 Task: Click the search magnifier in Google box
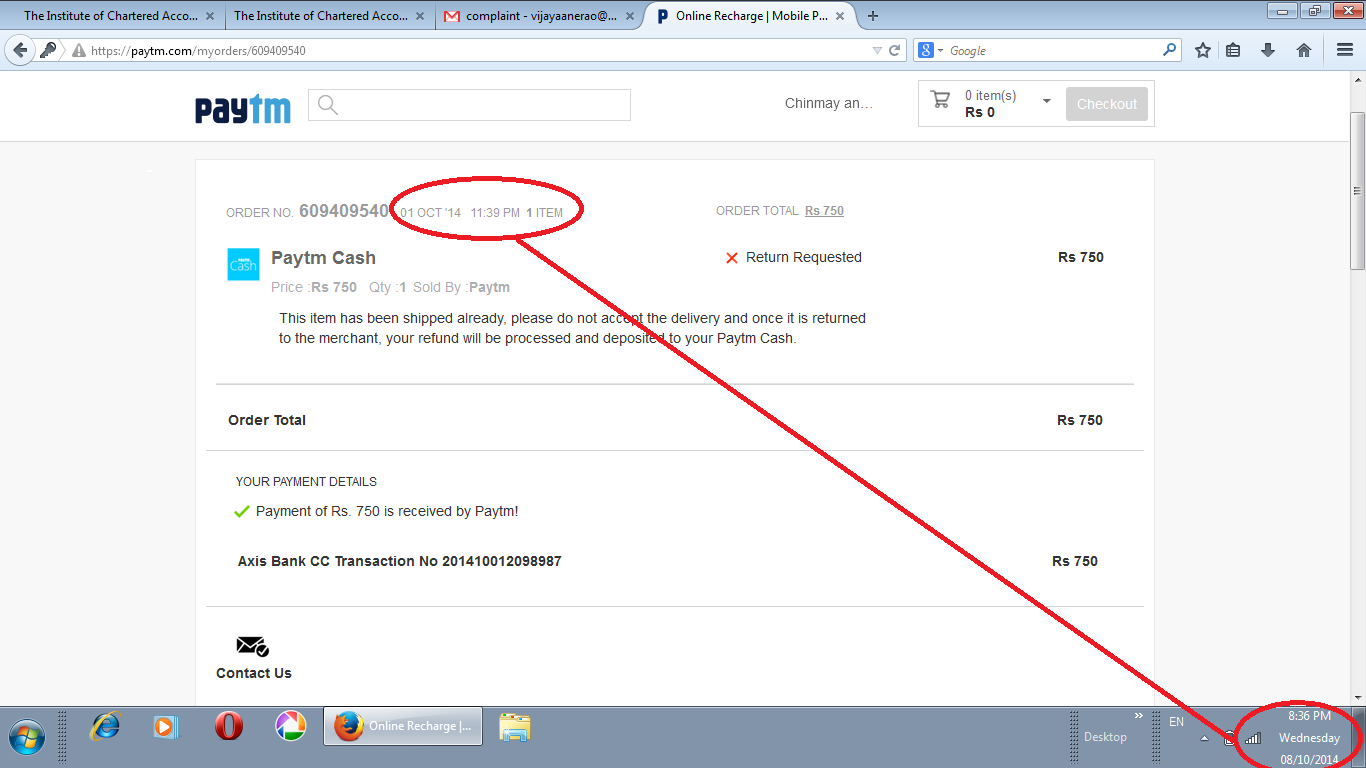[x=1169, y=50]
